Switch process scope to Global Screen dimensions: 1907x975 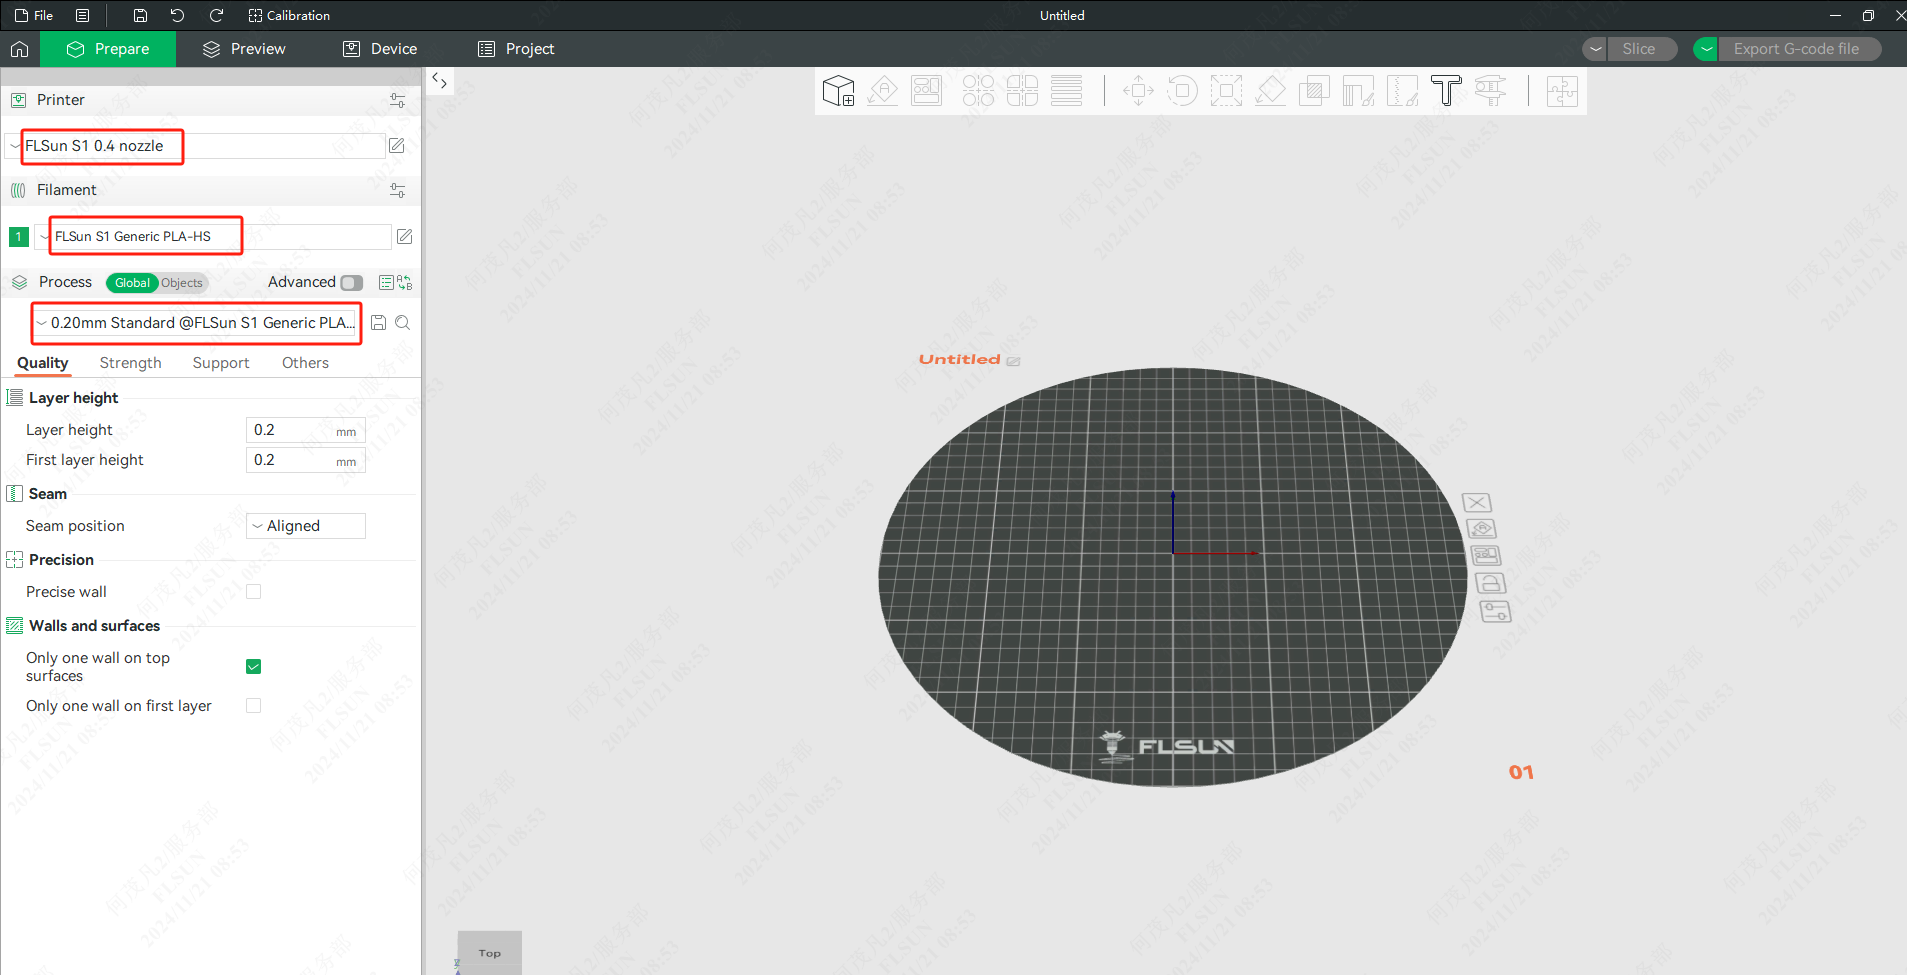[132, 283]
